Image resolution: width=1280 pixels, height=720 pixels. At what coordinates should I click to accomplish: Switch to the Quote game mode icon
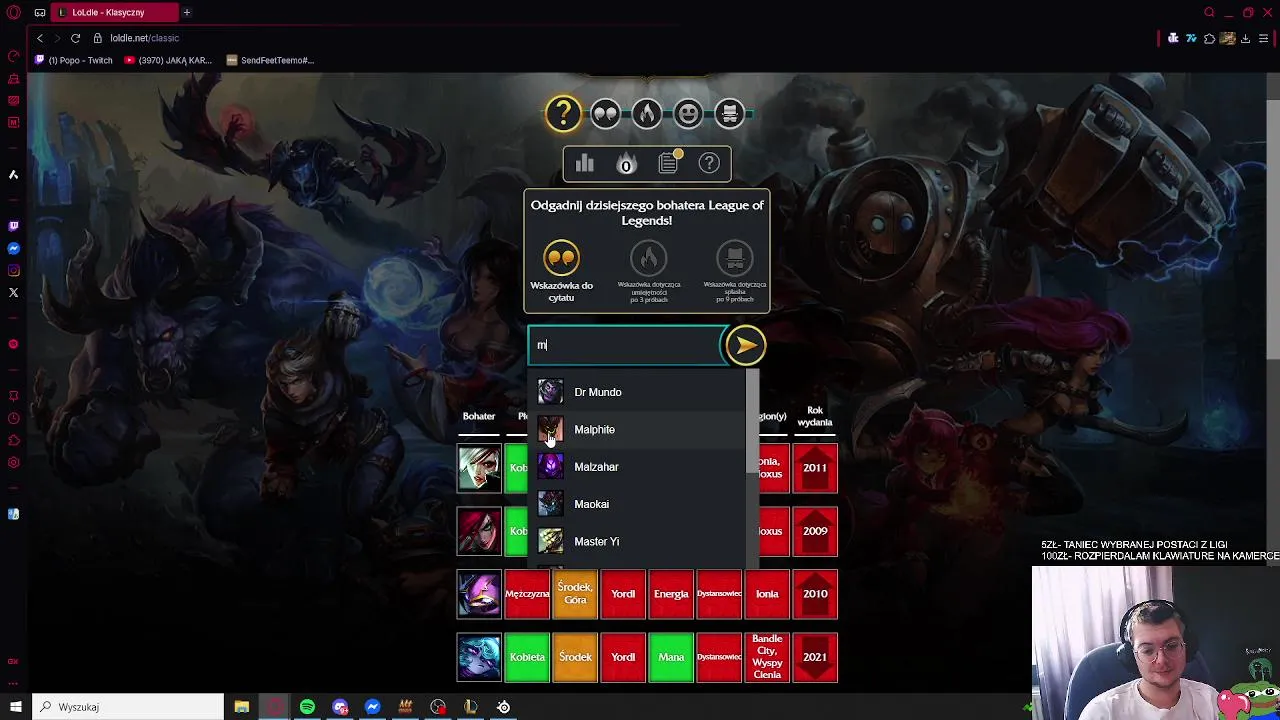[605, 114]
